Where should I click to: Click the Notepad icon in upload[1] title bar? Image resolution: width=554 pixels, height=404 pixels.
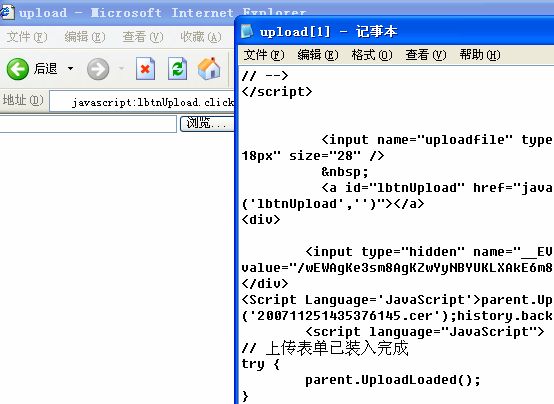point(247,31)
